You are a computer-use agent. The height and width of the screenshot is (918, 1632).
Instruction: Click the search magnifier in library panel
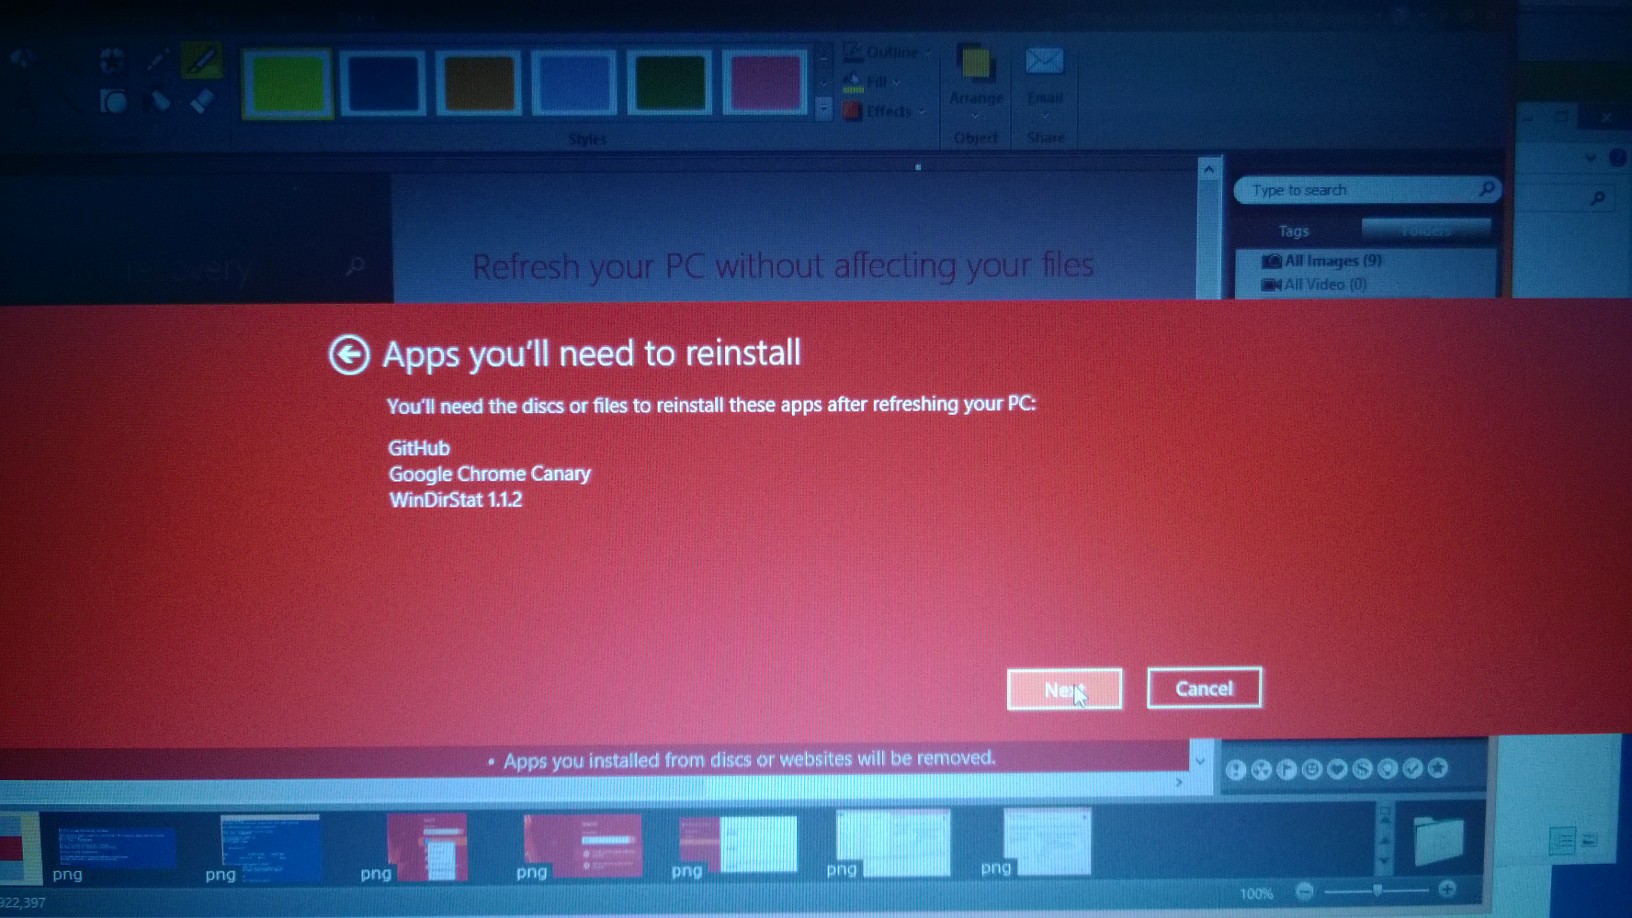point(1486,188)
